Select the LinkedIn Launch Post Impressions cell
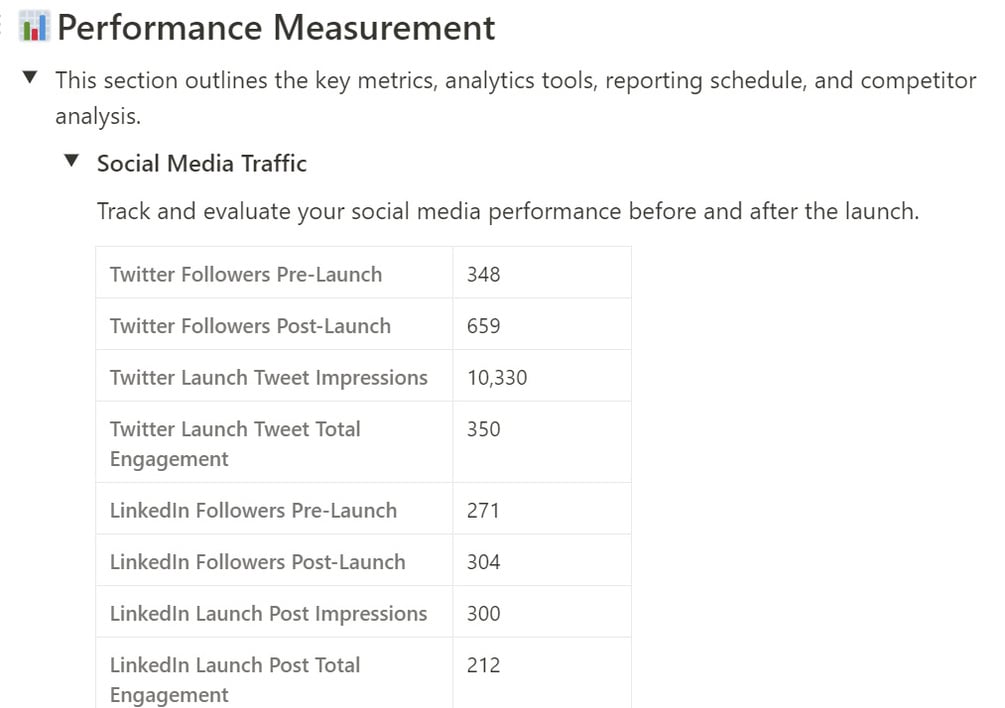Screen dimensions: 1005x708 [274, 612]
